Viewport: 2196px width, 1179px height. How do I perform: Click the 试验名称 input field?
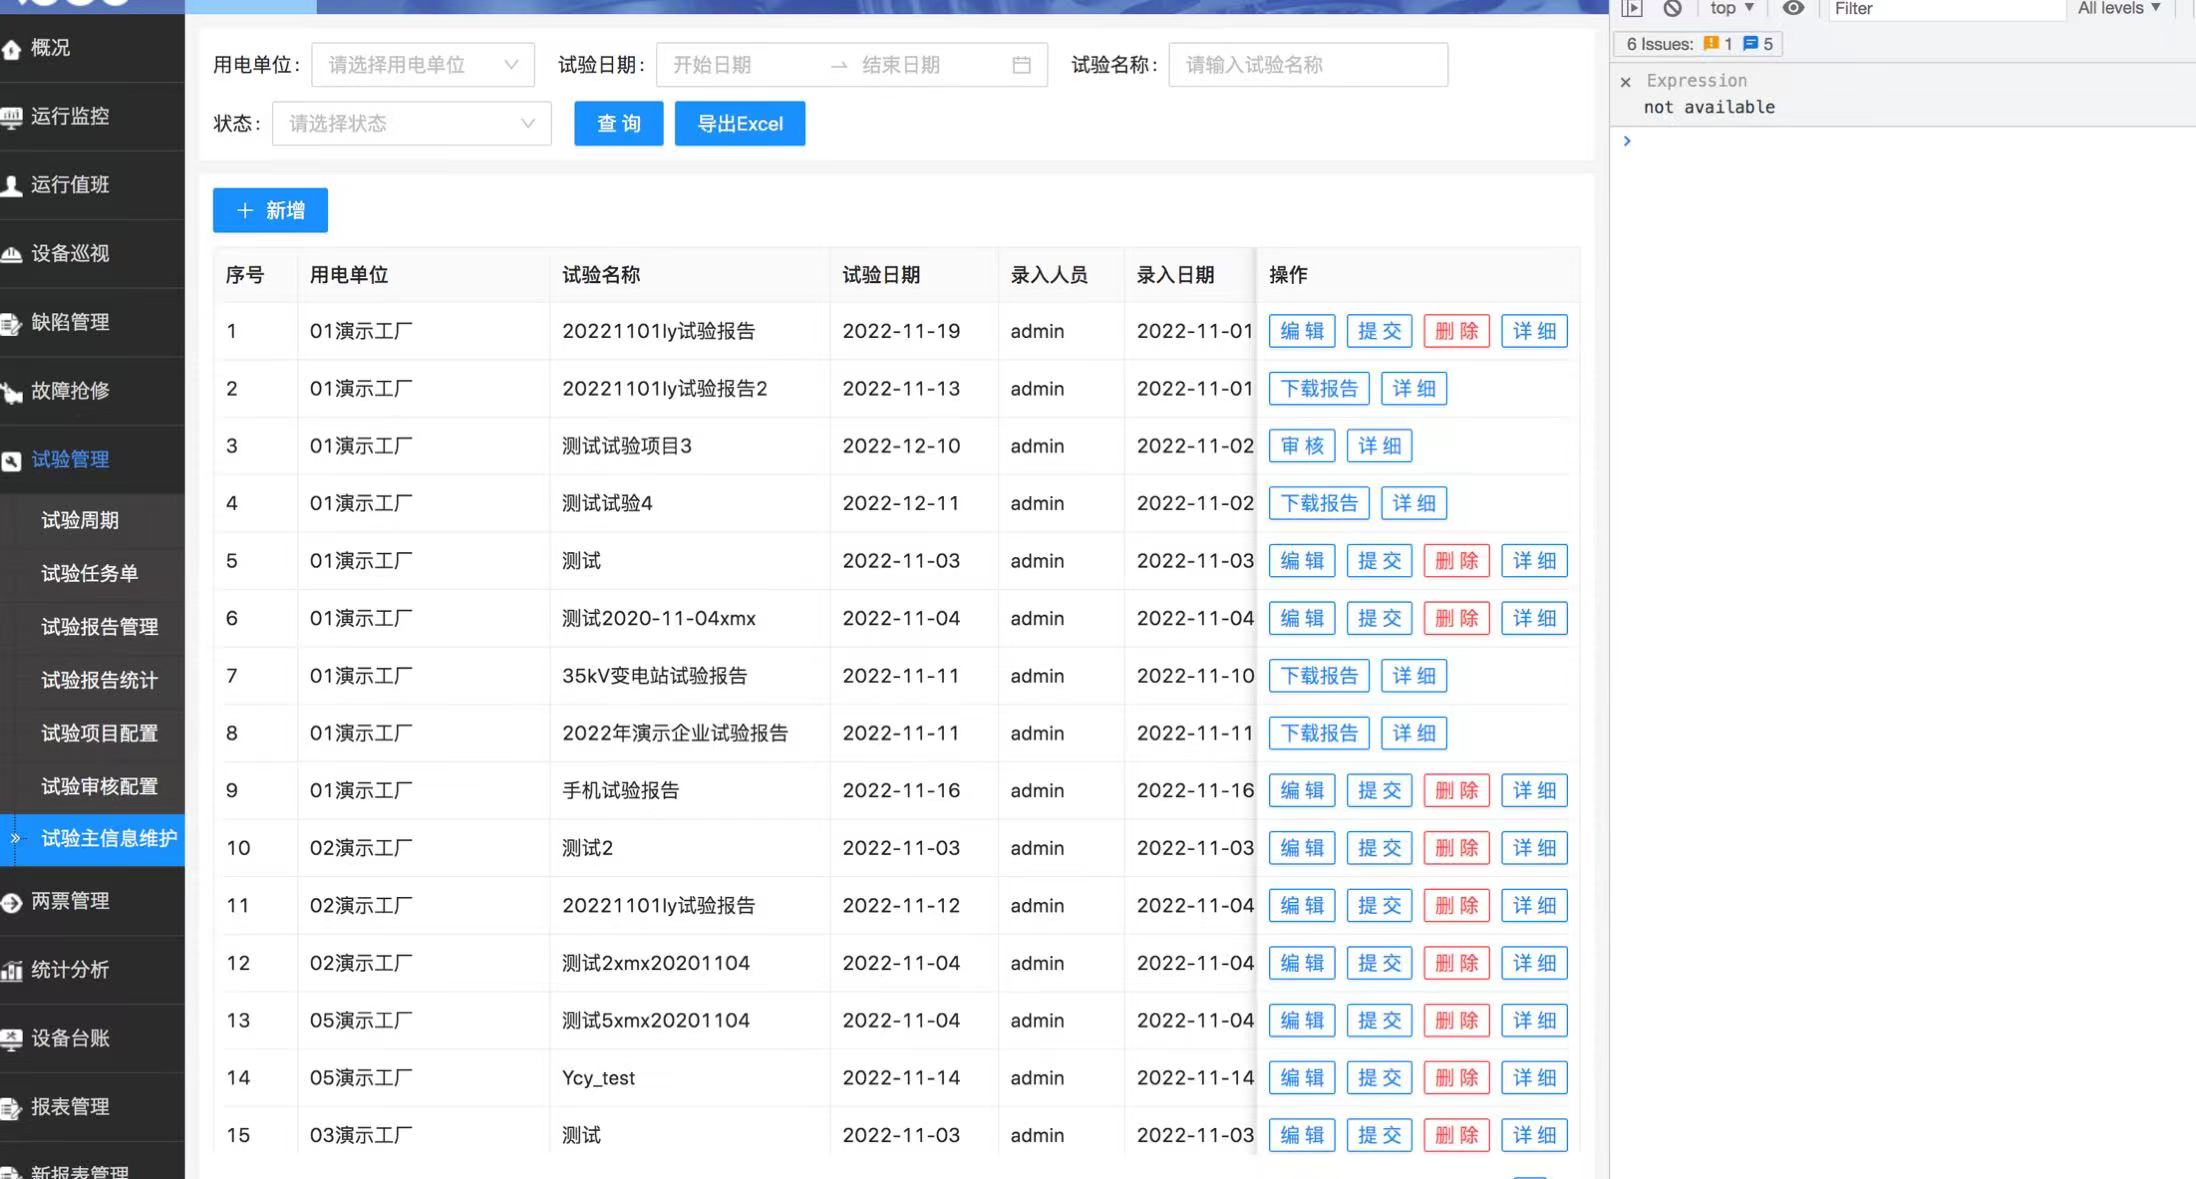[1308, 65]
